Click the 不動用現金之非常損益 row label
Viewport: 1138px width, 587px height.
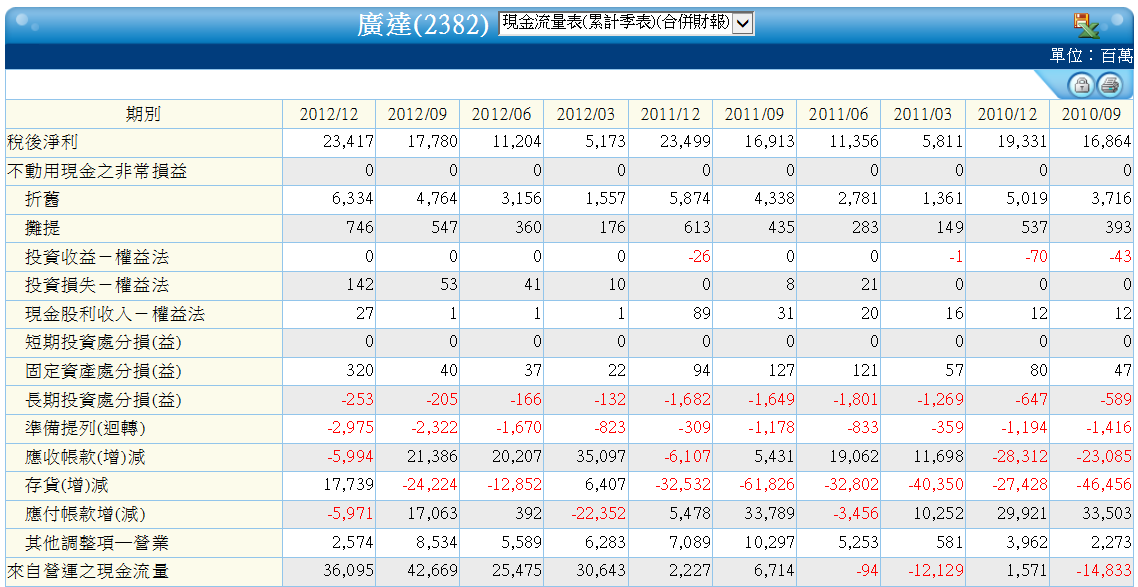tap(97, 171)
